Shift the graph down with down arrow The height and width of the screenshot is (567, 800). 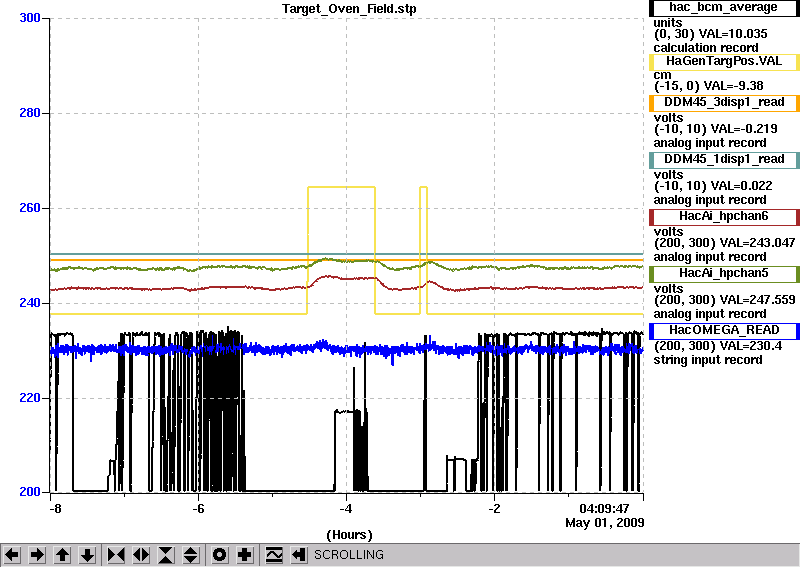[87, 555]
